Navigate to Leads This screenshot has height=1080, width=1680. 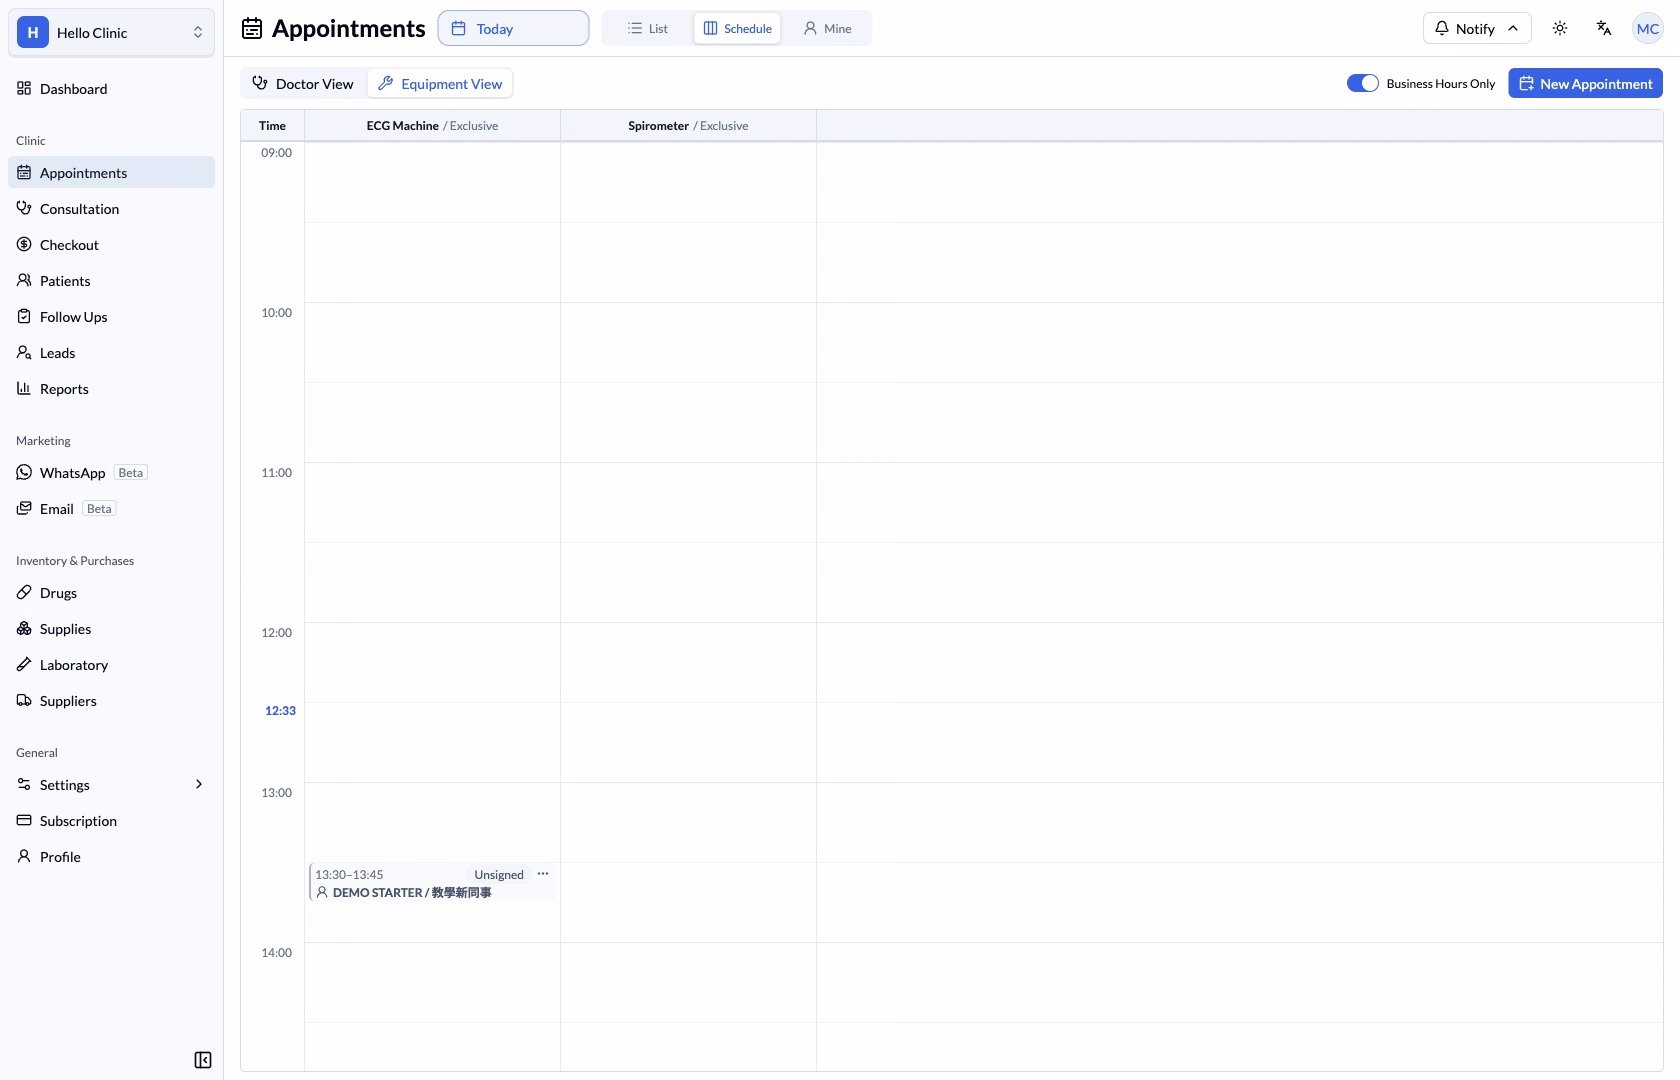(x=111, y=353)
